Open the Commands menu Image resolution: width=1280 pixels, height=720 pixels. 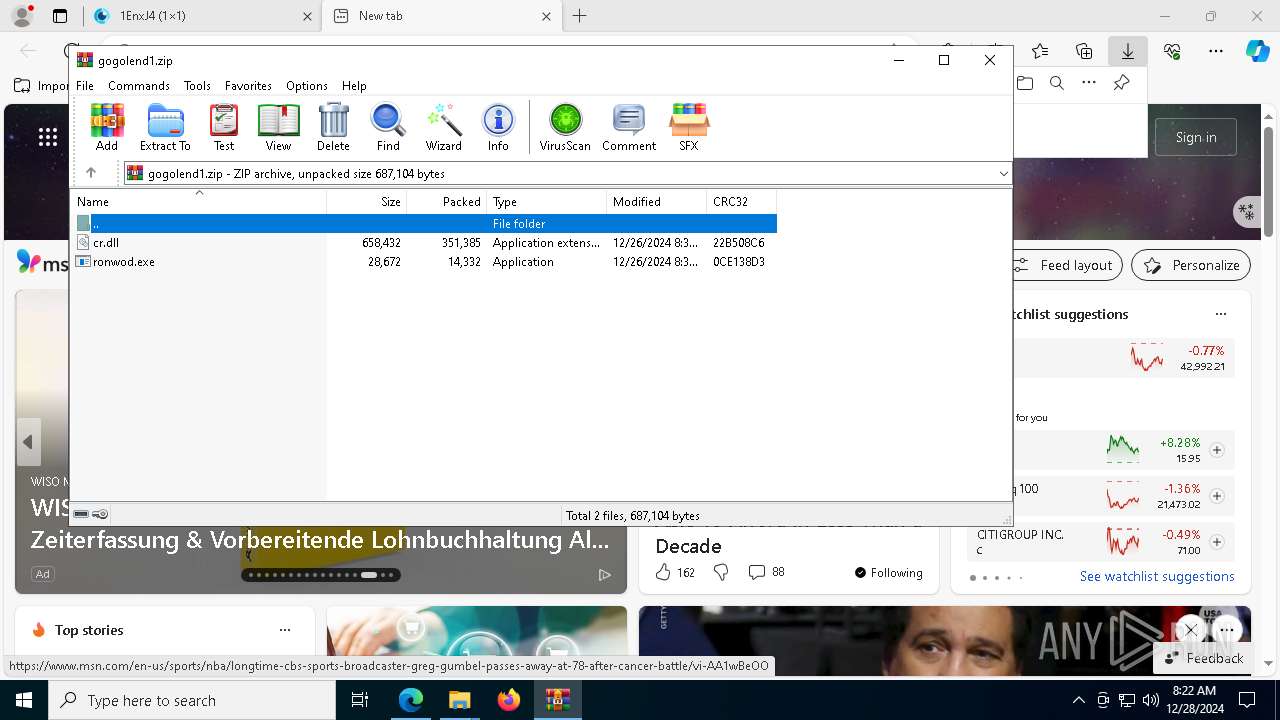[139, 86]
